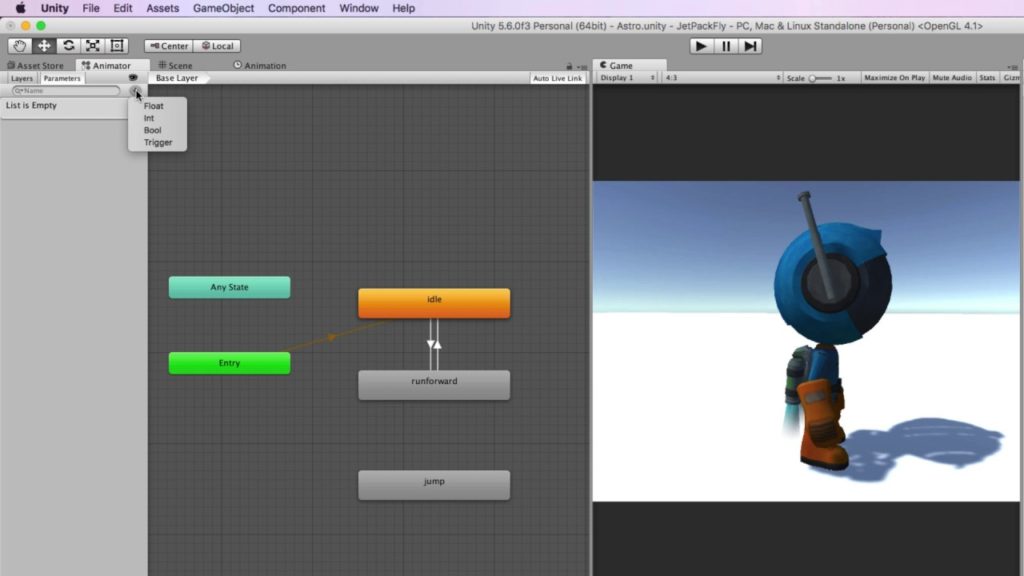Open the Display 1 dropdown
Image resolution: width=1024 pixels, height=576 pixels.
pyautogui.click(x=626, y=78)
